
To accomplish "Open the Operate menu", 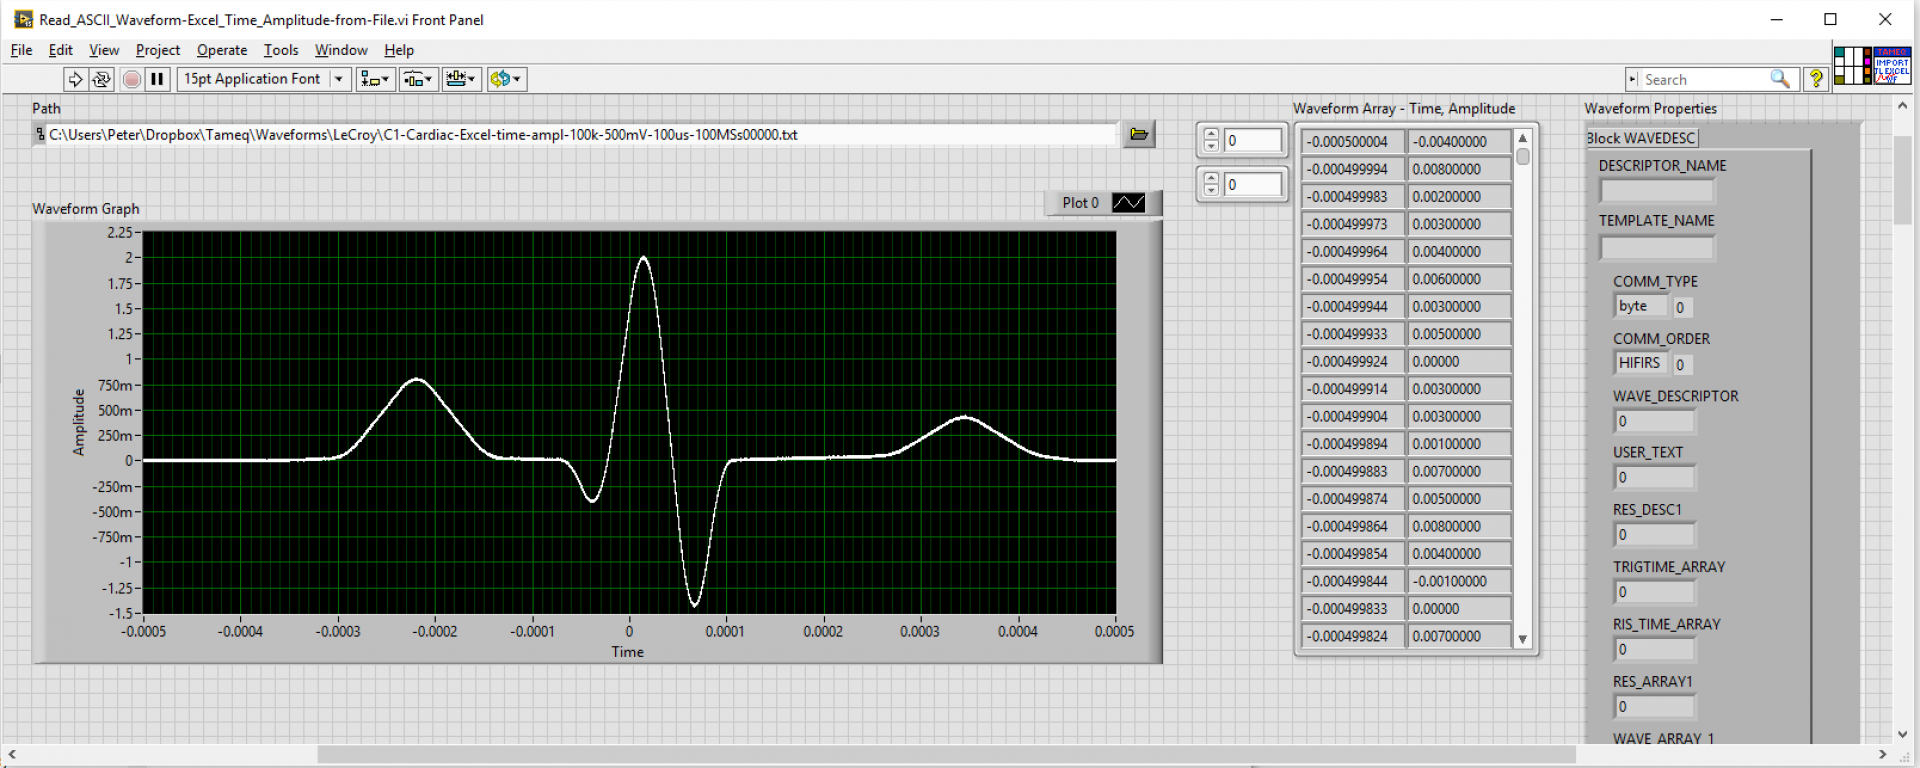I will pos(221,50).
